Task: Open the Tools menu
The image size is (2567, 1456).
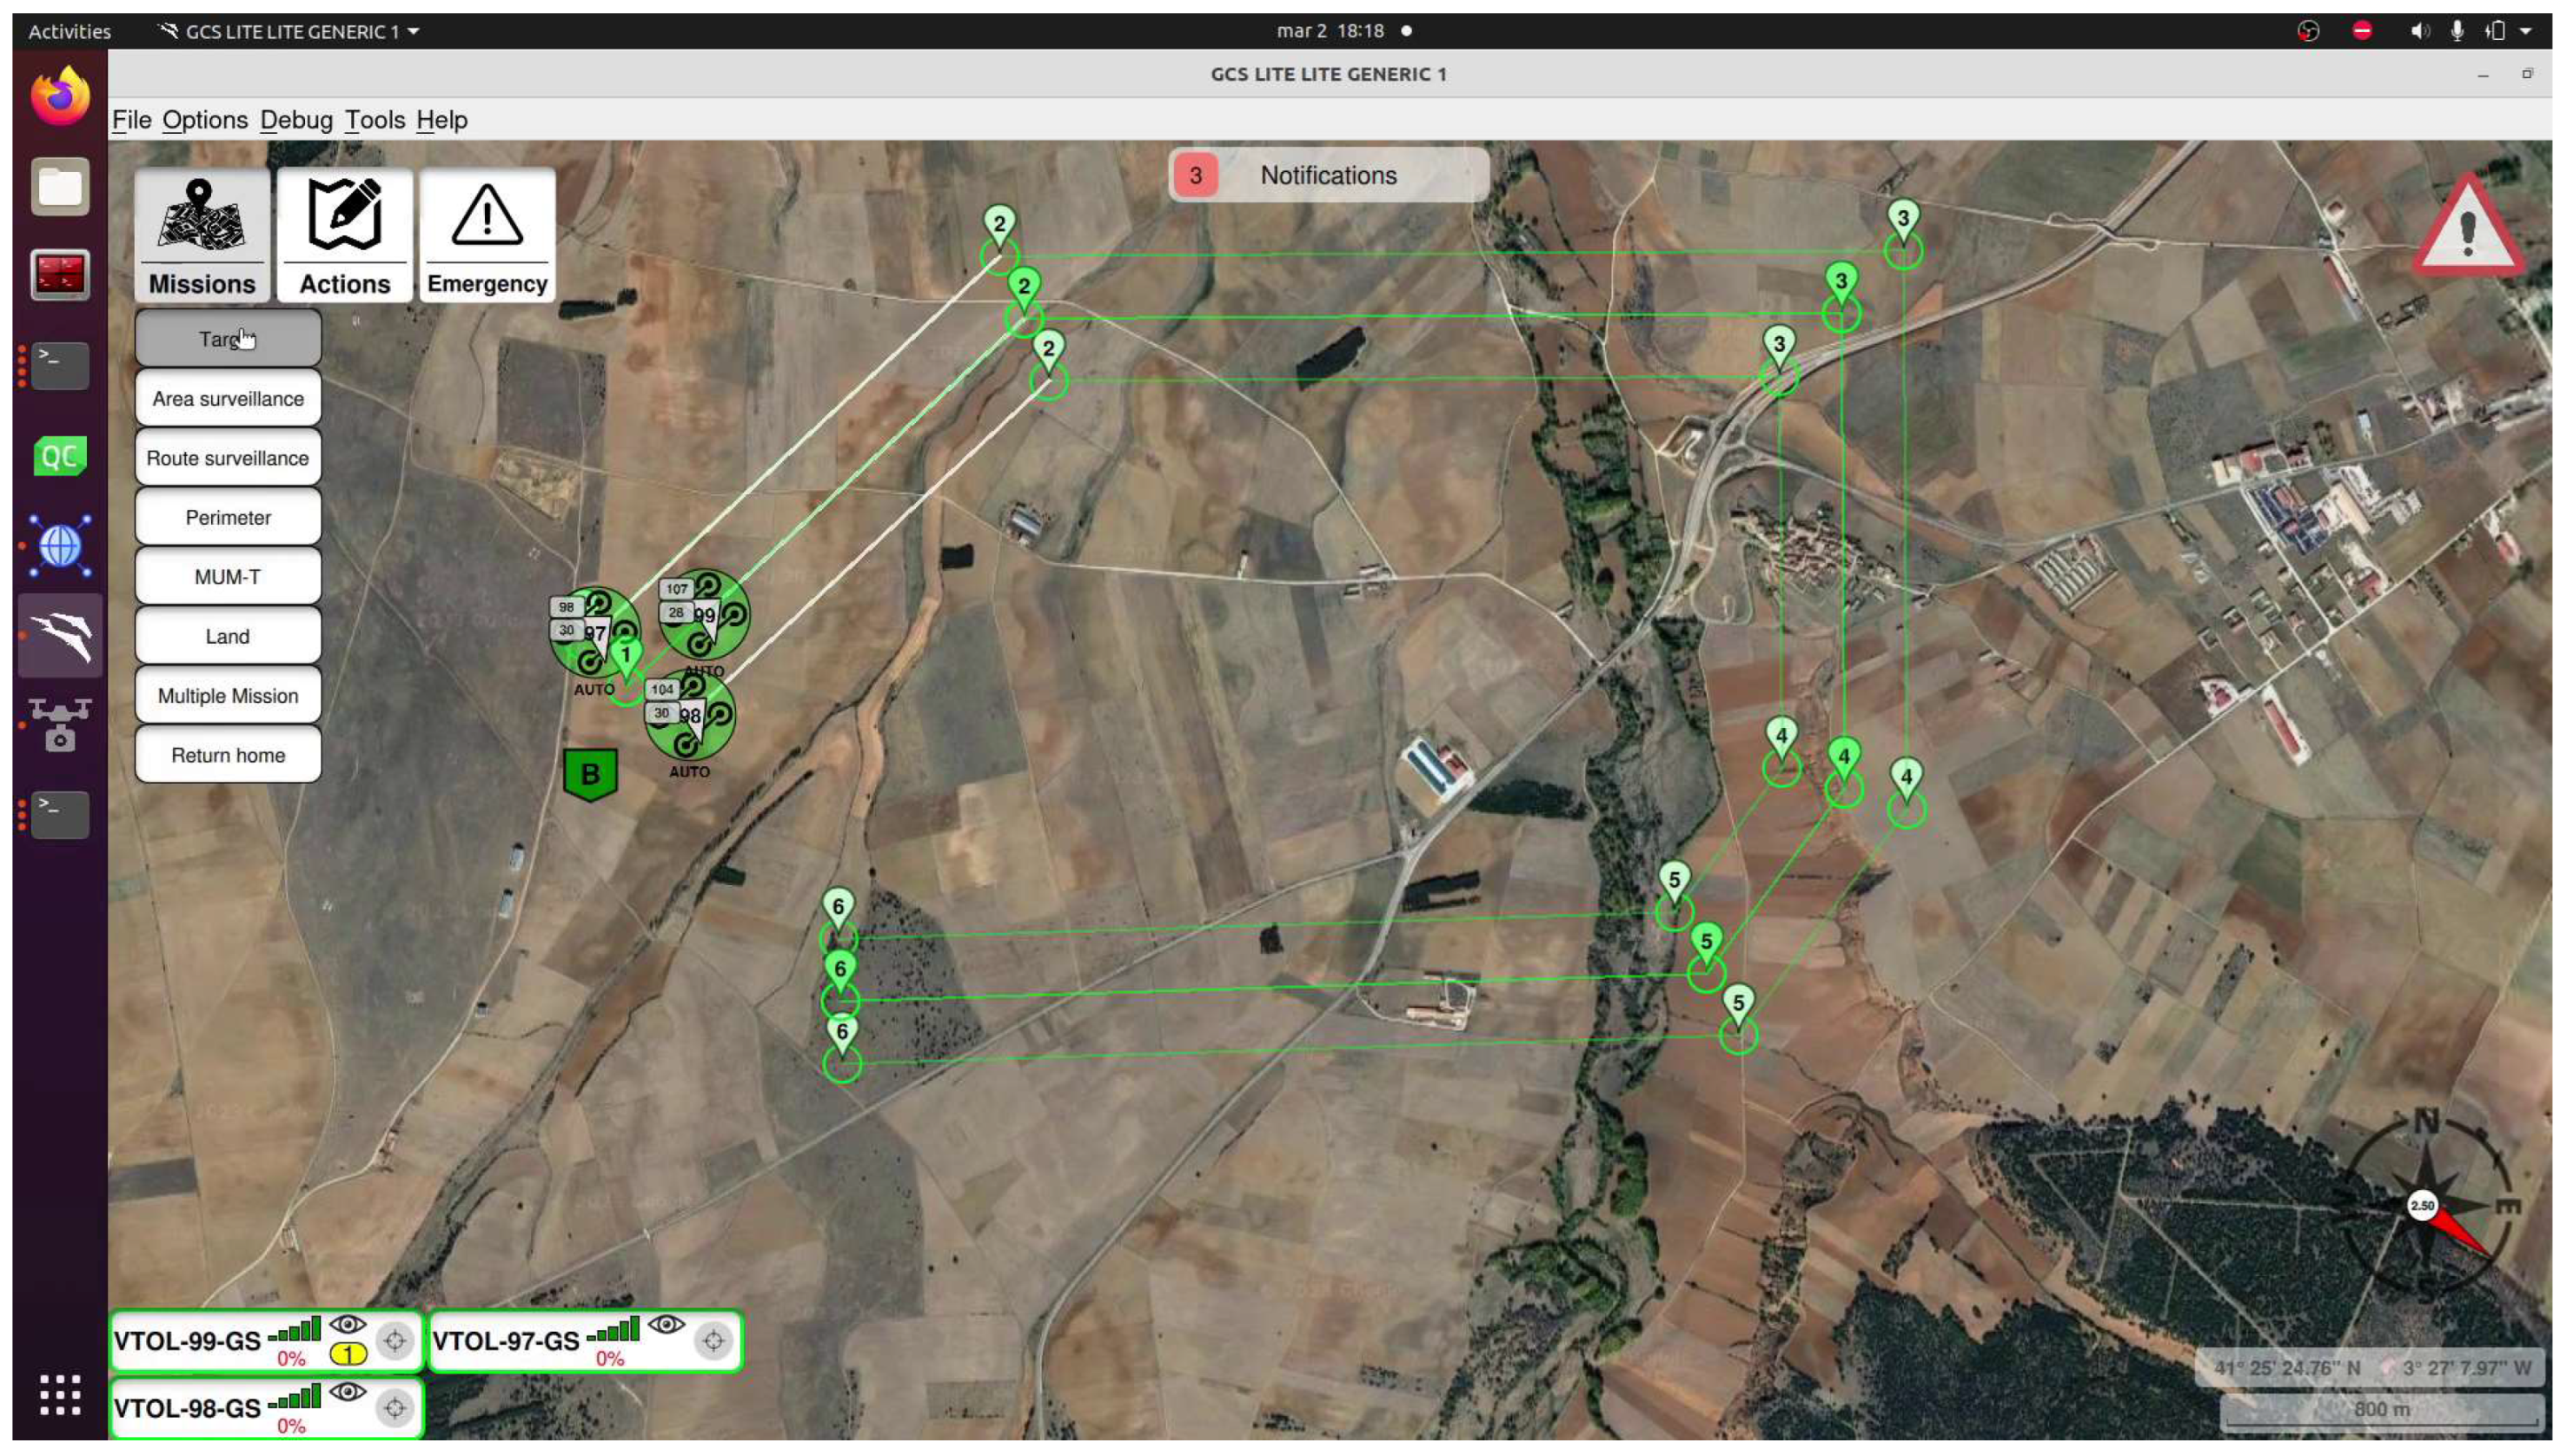Action: coord(375,120)
